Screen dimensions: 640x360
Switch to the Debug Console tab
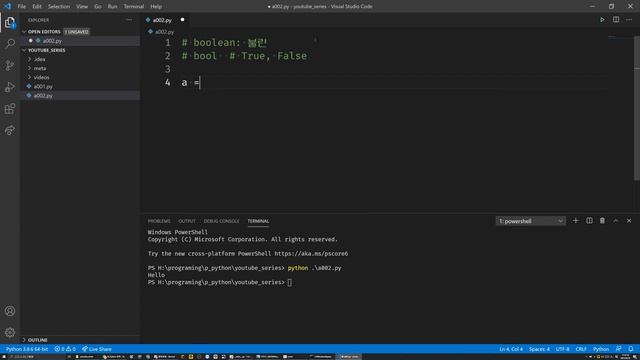(222, 221)
